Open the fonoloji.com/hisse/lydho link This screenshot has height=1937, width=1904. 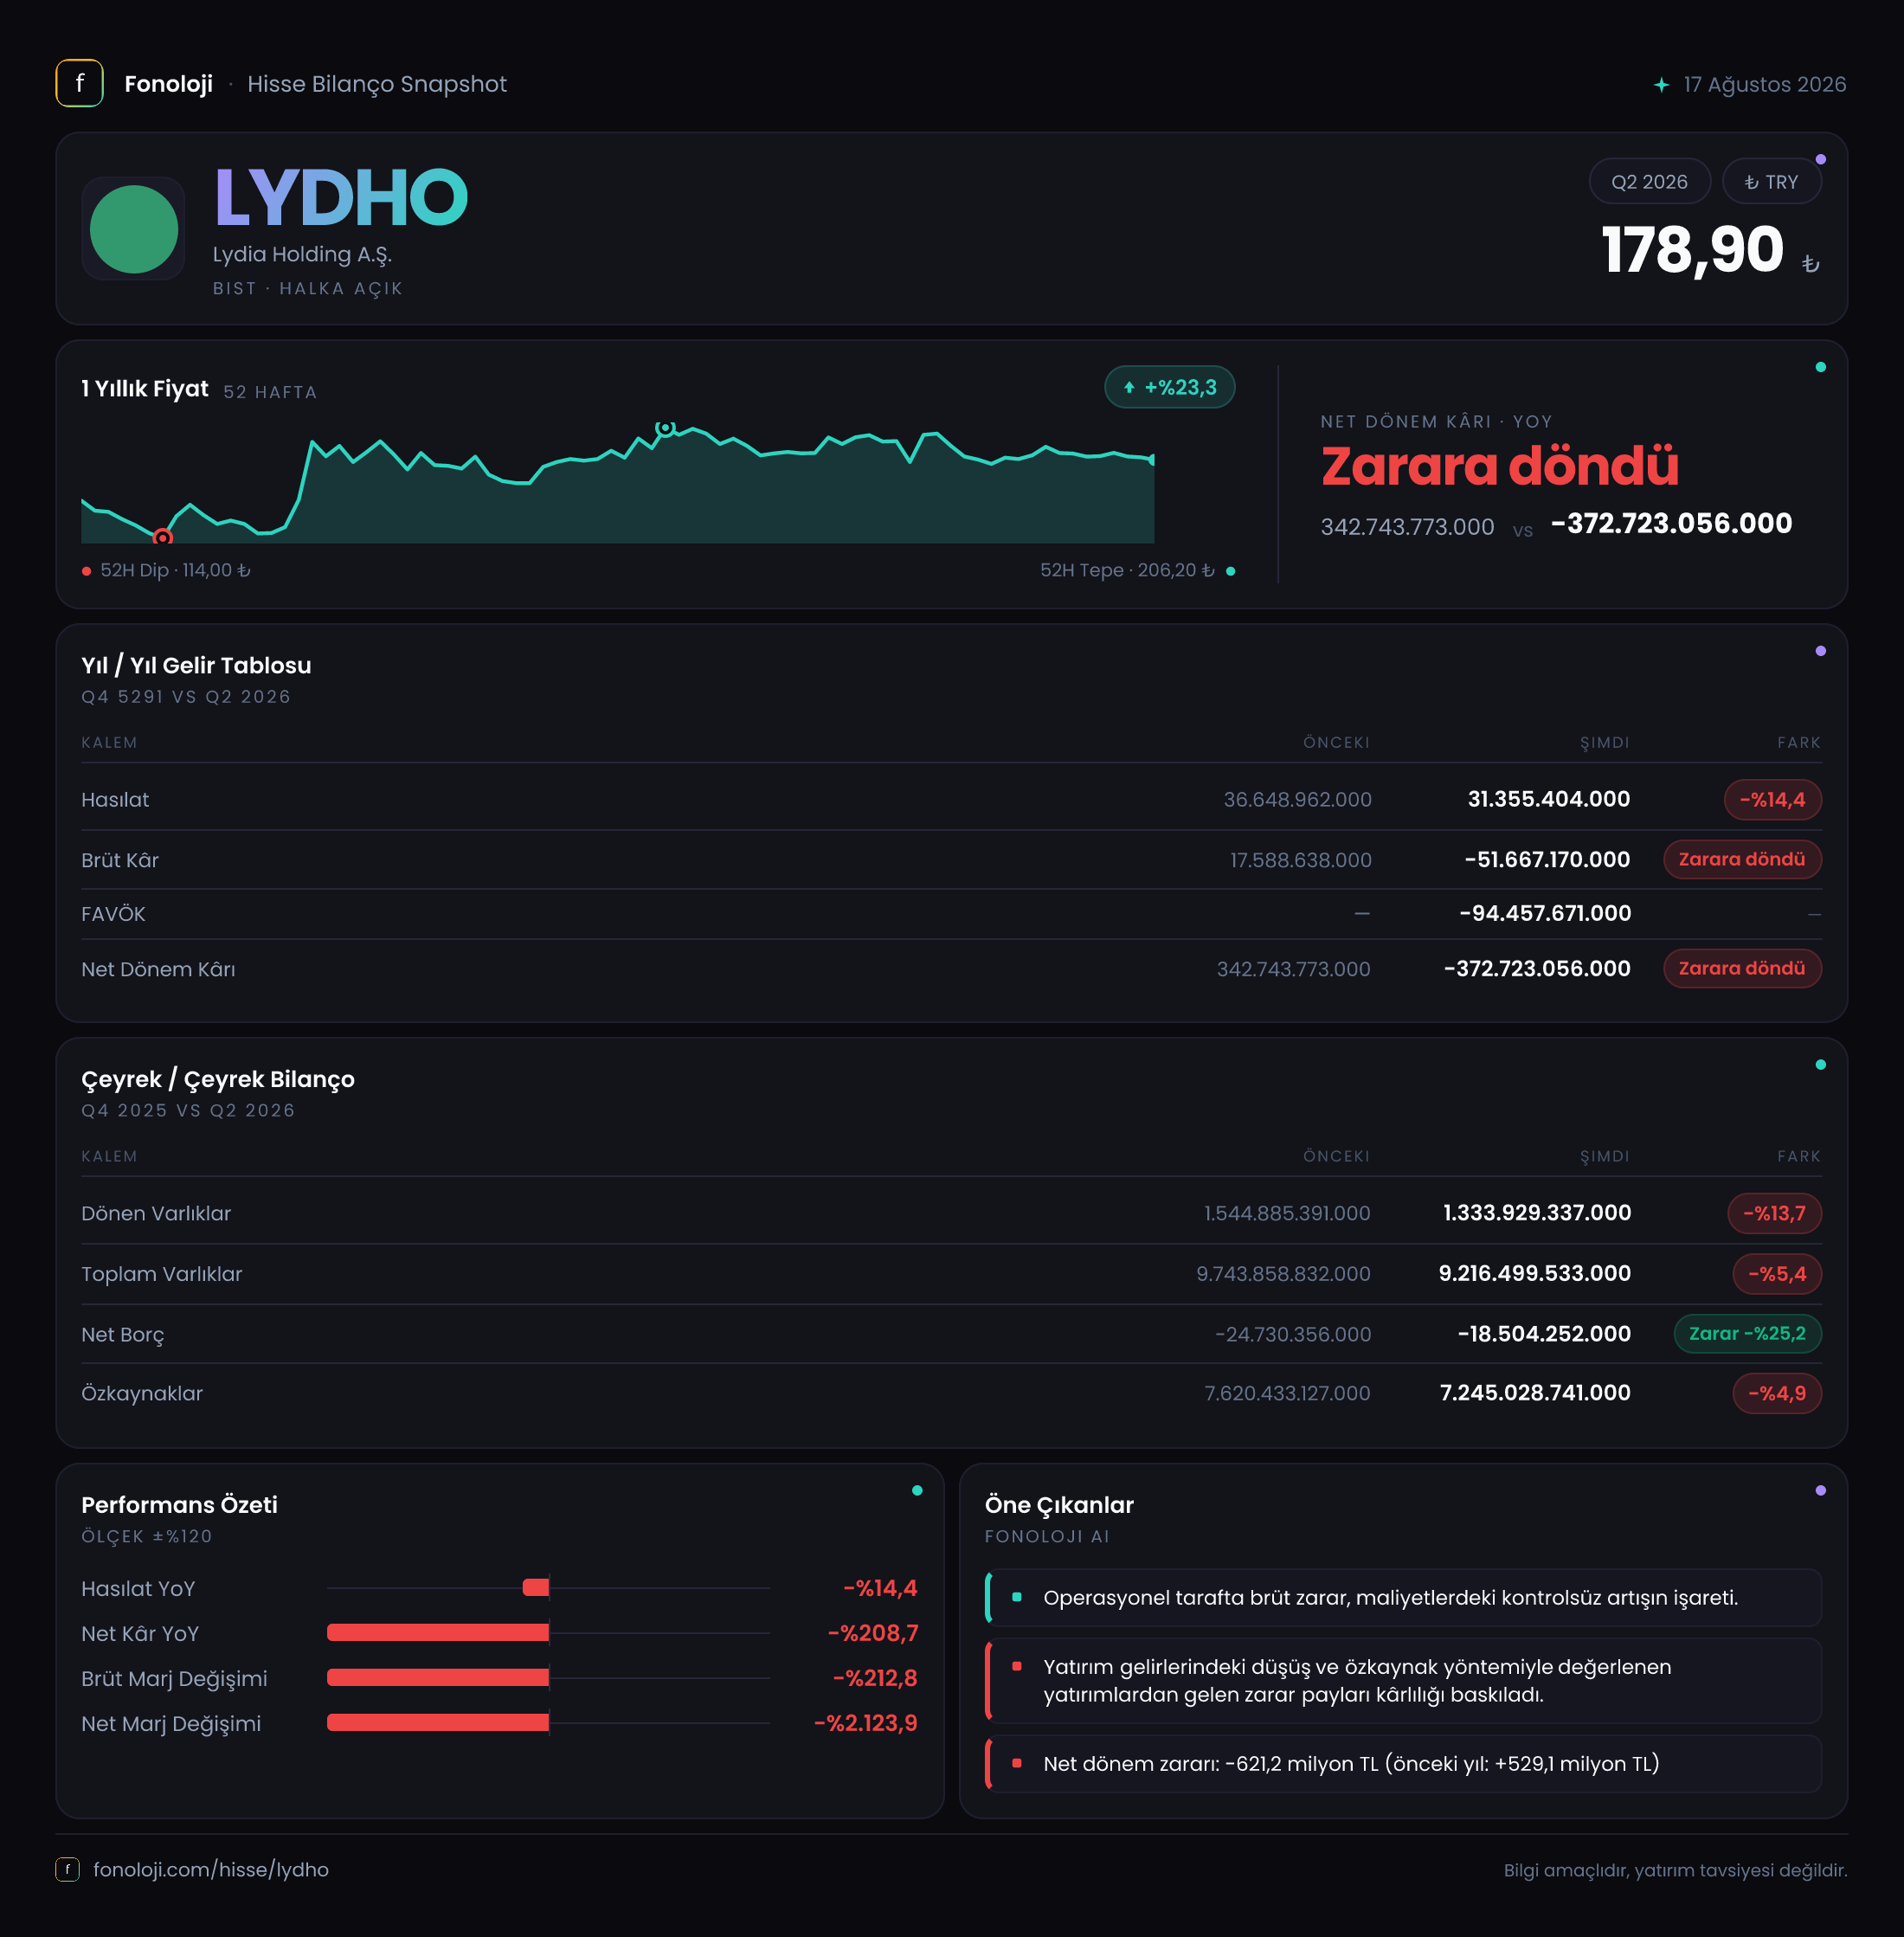click(x=211, y=1869)
